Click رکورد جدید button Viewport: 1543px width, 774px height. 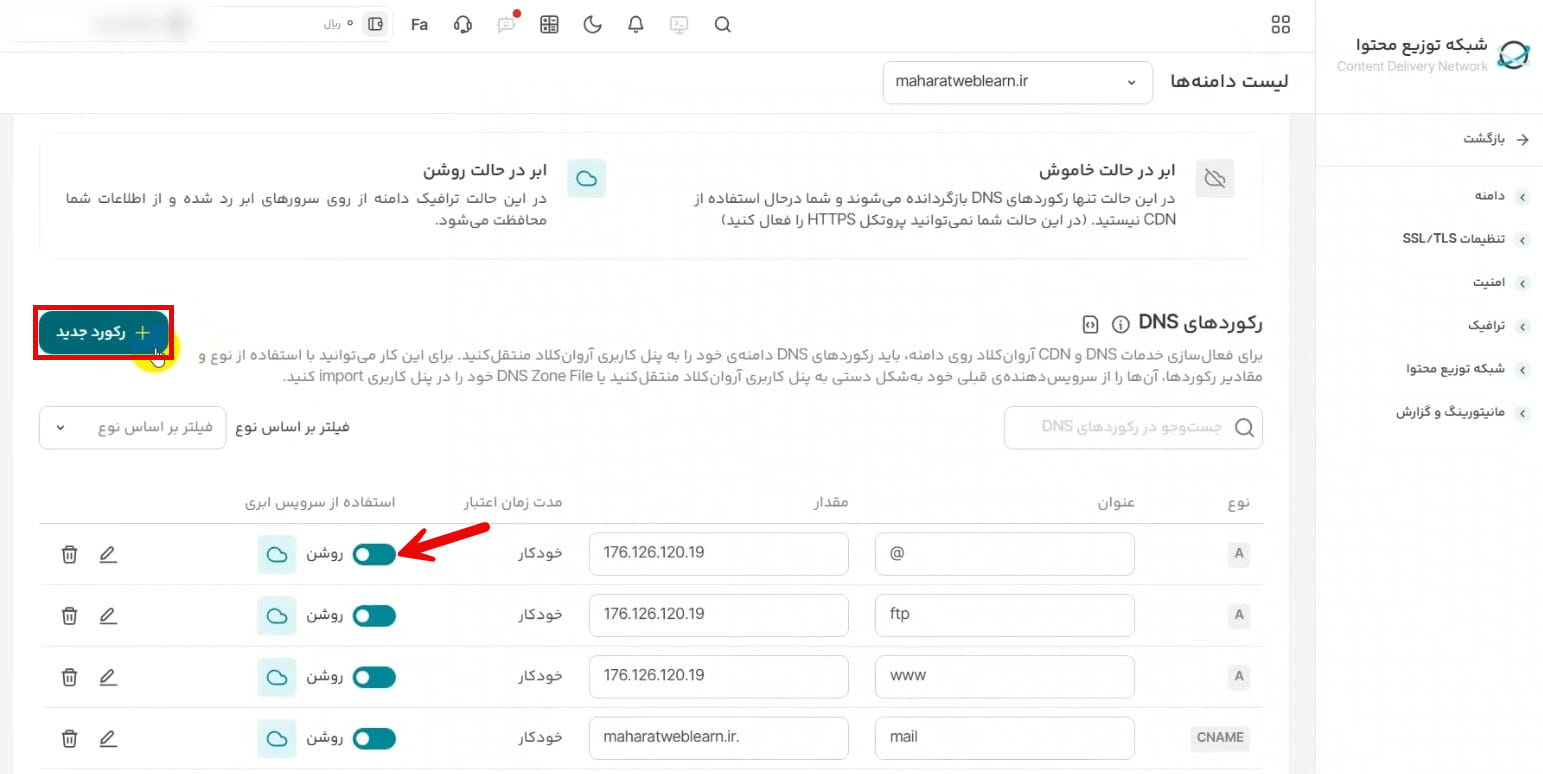[104, 333]
